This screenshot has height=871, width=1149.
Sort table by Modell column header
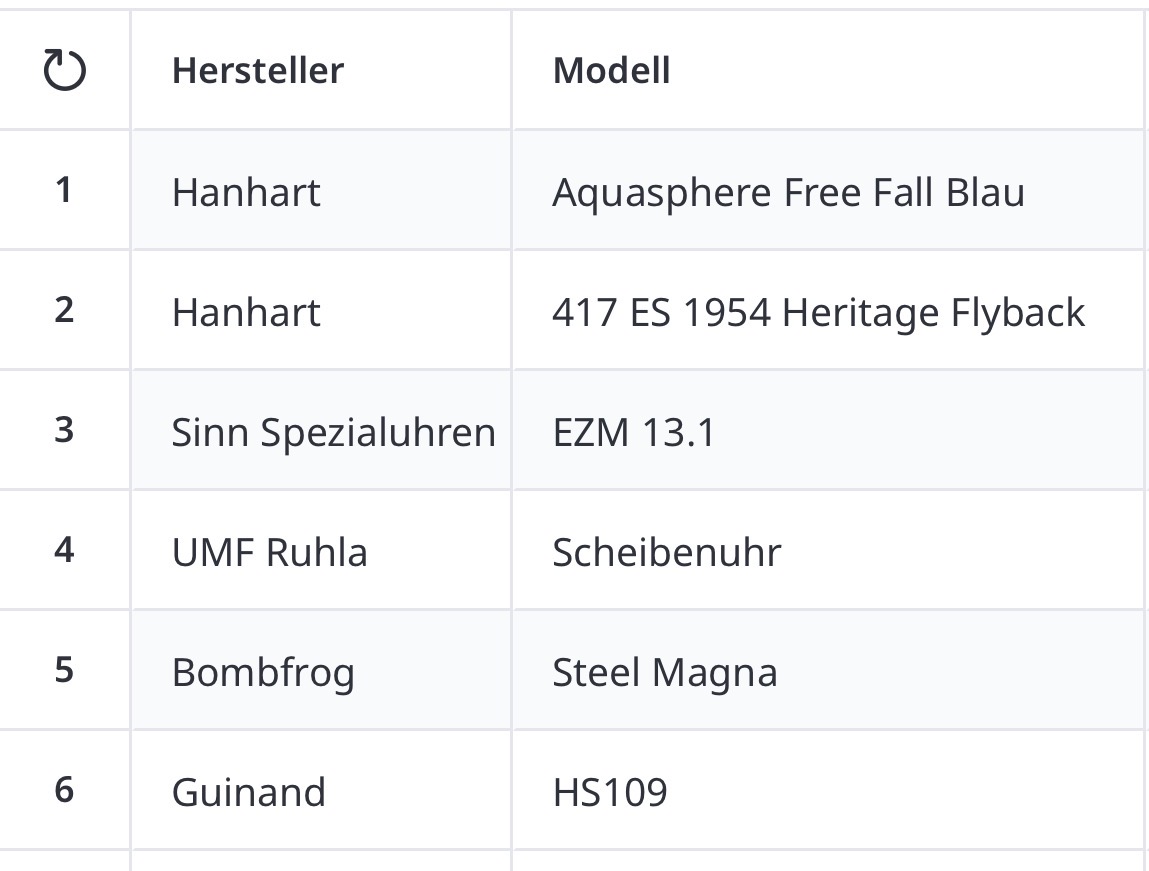[x=611, y=71]
